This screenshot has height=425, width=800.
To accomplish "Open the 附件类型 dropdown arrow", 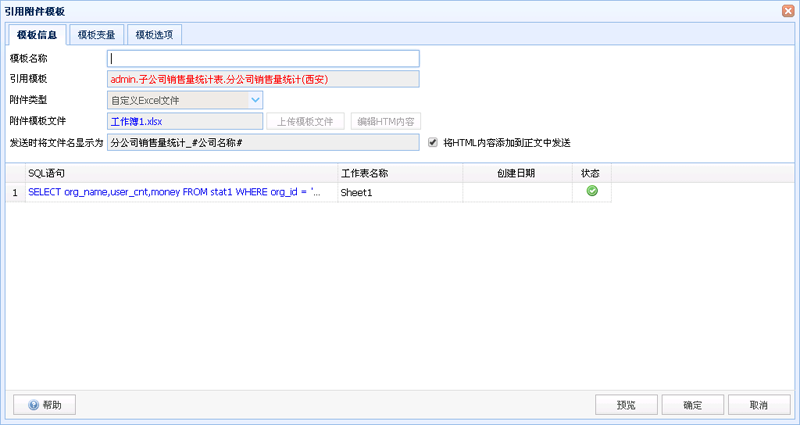I will [x=255, y=100].
